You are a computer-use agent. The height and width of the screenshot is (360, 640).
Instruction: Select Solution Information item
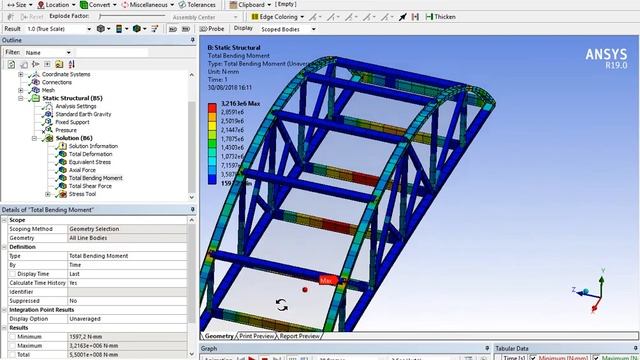(x=93, y=146)
